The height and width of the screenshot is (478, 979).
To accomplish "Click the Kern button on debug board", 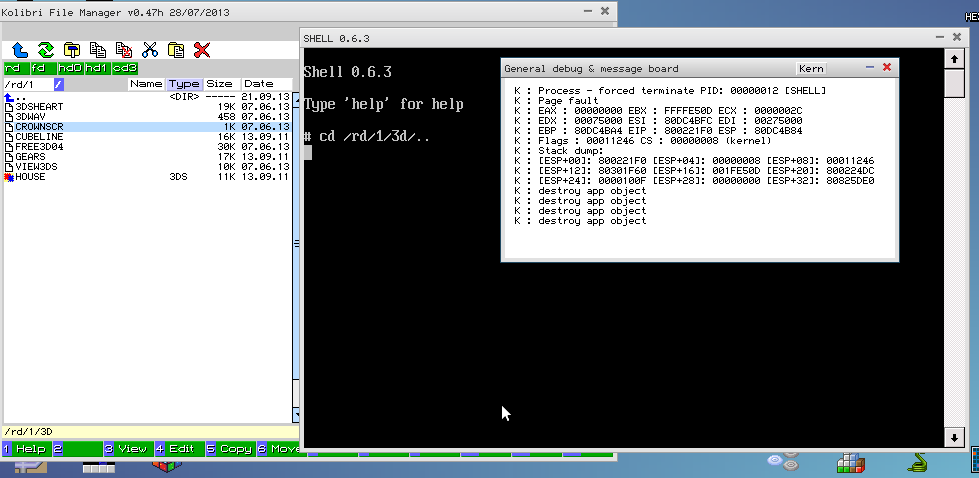I will pyautogui.click(x=811, y=69).
